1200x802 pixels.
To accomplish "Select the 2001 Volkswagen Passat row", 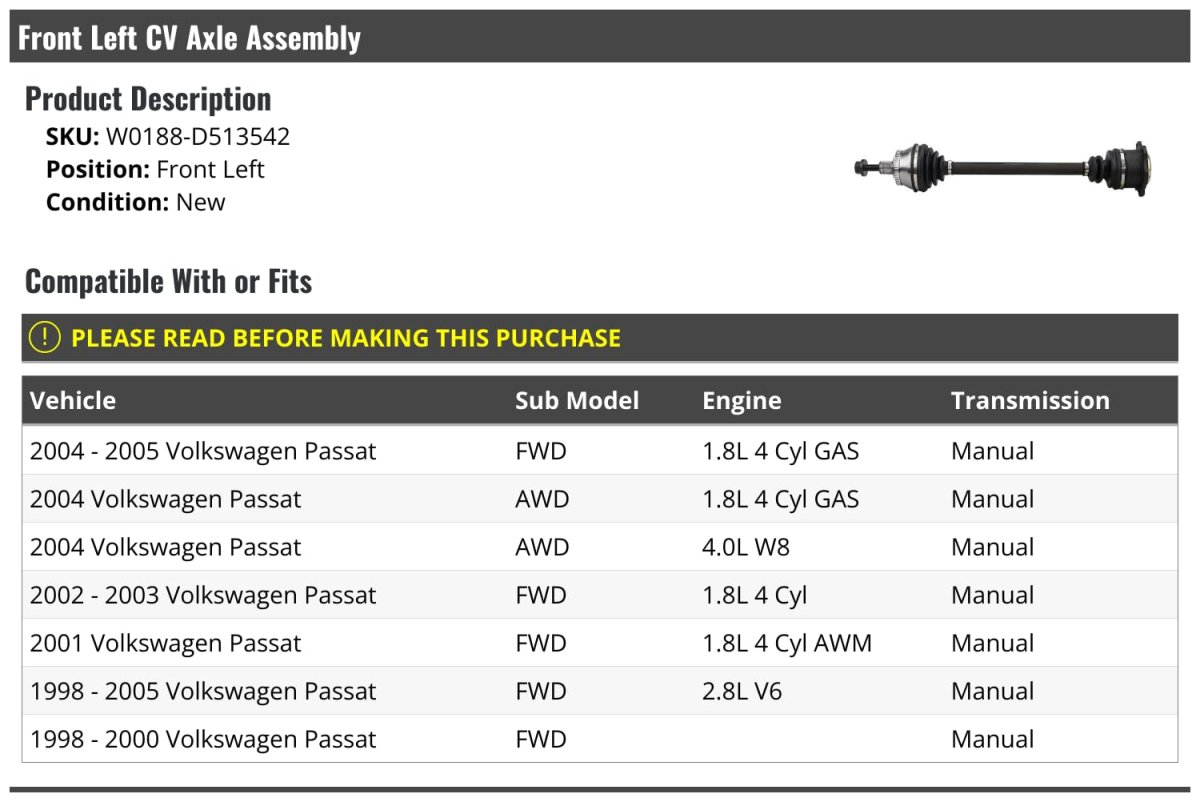I will (165, 643).
